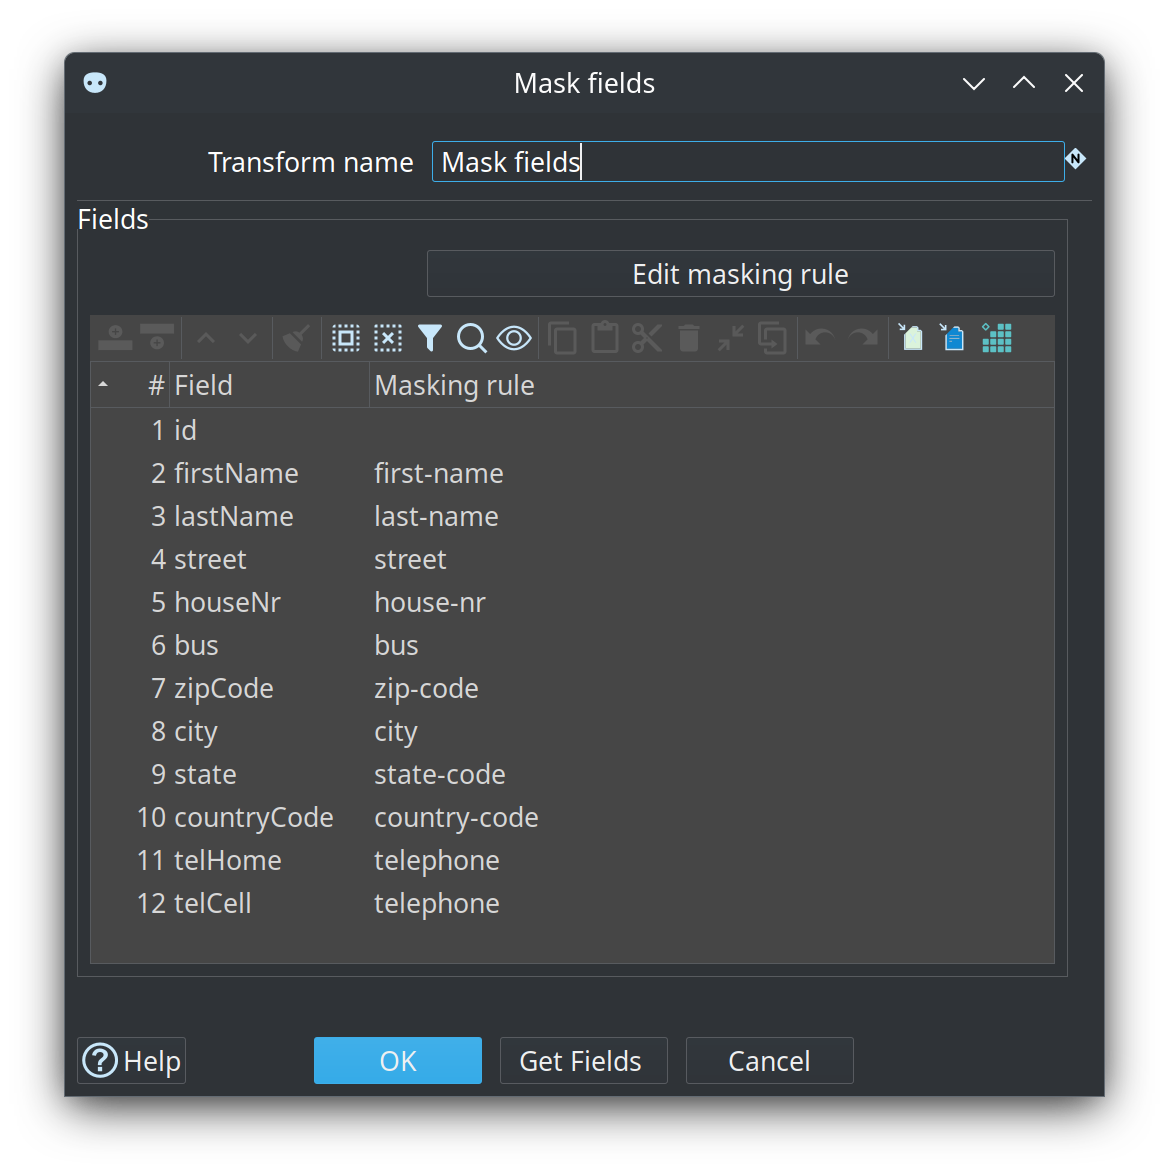Click the insert row before icon
This screenshot has height=1173, width=1169.
(x=115, y=338)
